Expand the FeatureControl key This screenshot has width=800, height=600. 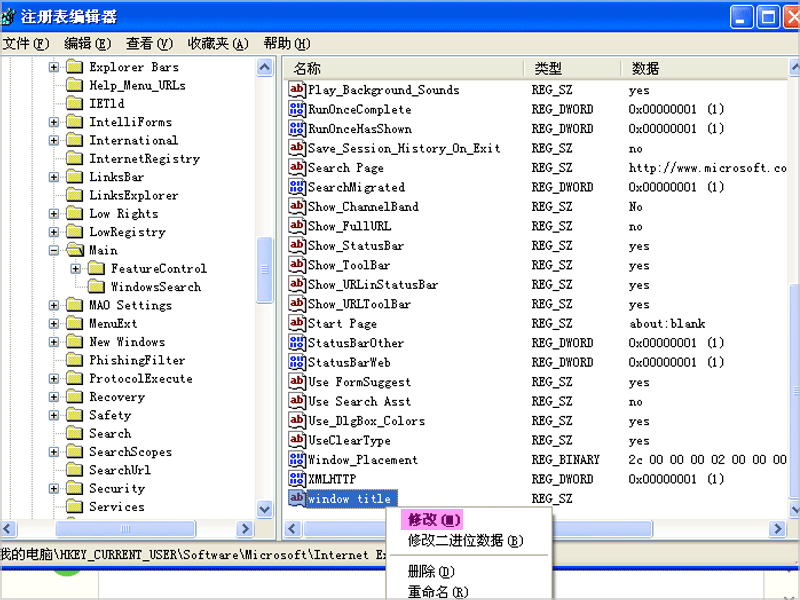point(76,268)
